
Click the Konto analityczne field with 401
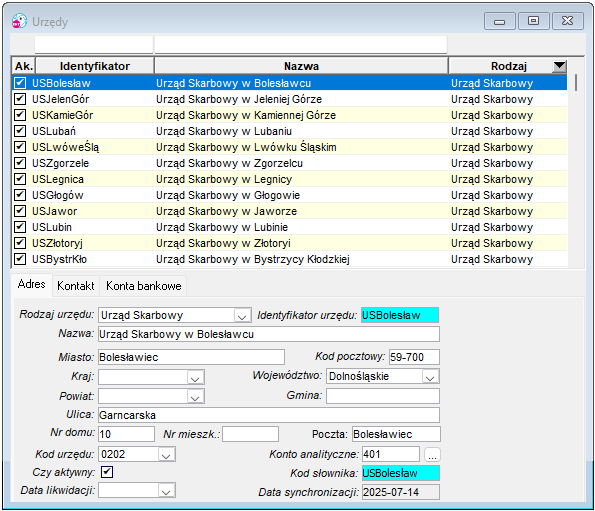[x=391, y=454]
